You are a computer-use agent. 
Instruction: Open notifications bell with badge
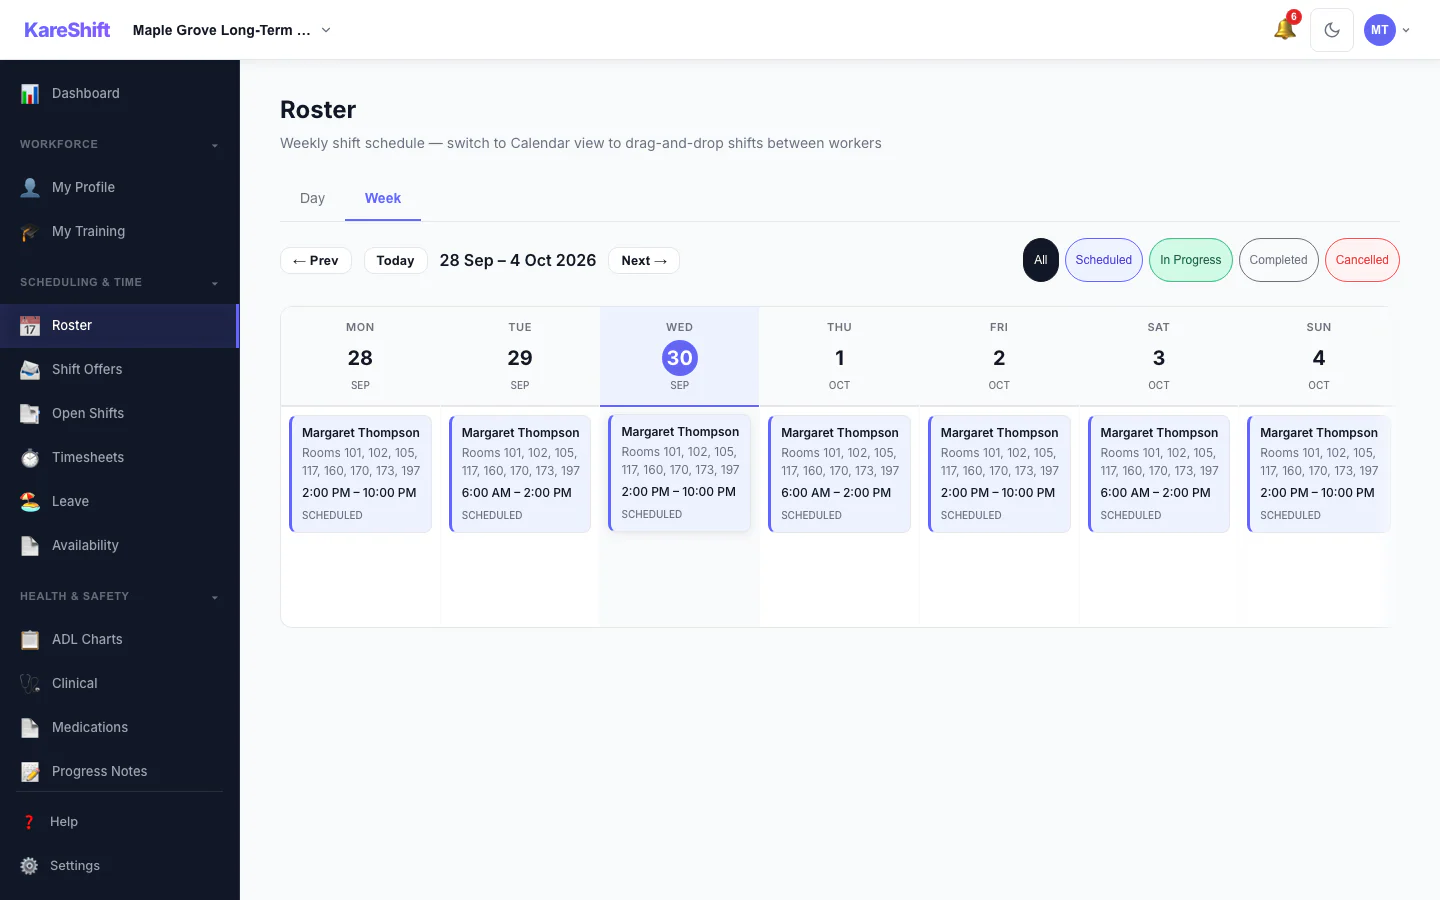[1286, 28]
